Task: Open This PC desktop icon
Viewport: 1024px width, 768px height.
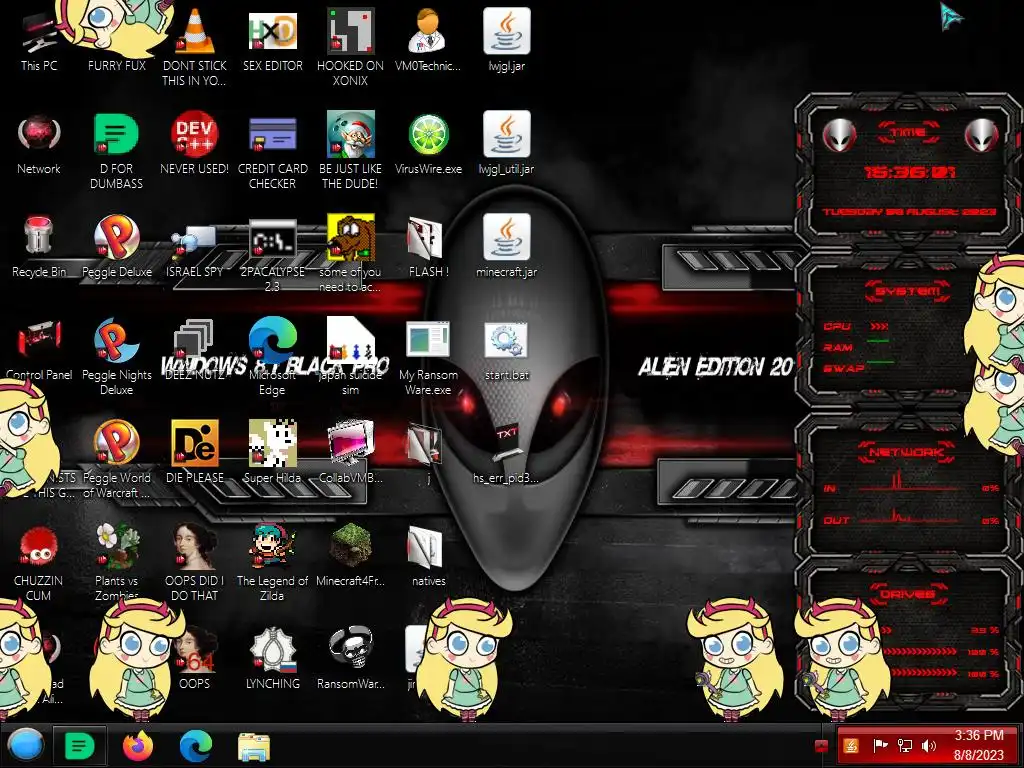Action: coord(39,33)
